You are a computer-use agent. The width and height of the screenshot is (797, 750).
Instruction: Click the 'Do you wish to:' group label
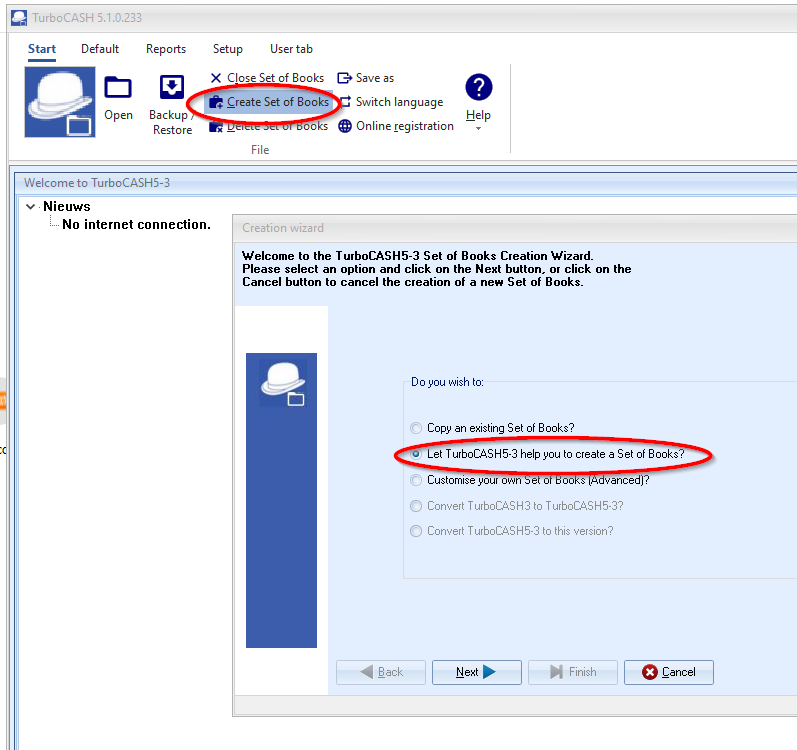(x=447, y=382)
